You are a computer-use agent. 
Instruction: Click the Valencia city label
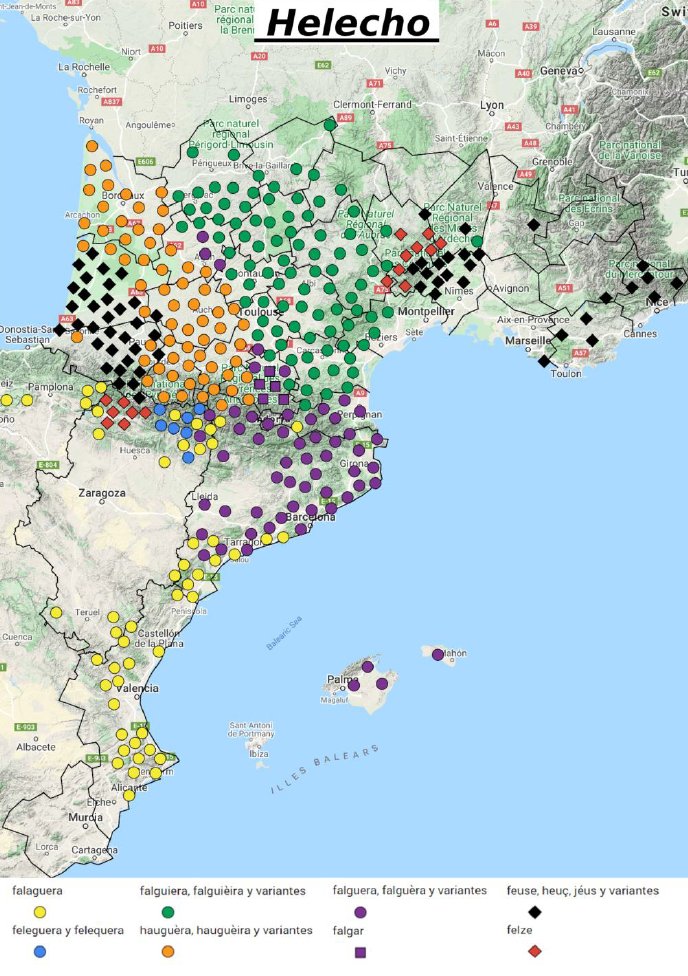pyautogui.click(x=138, y=688)
